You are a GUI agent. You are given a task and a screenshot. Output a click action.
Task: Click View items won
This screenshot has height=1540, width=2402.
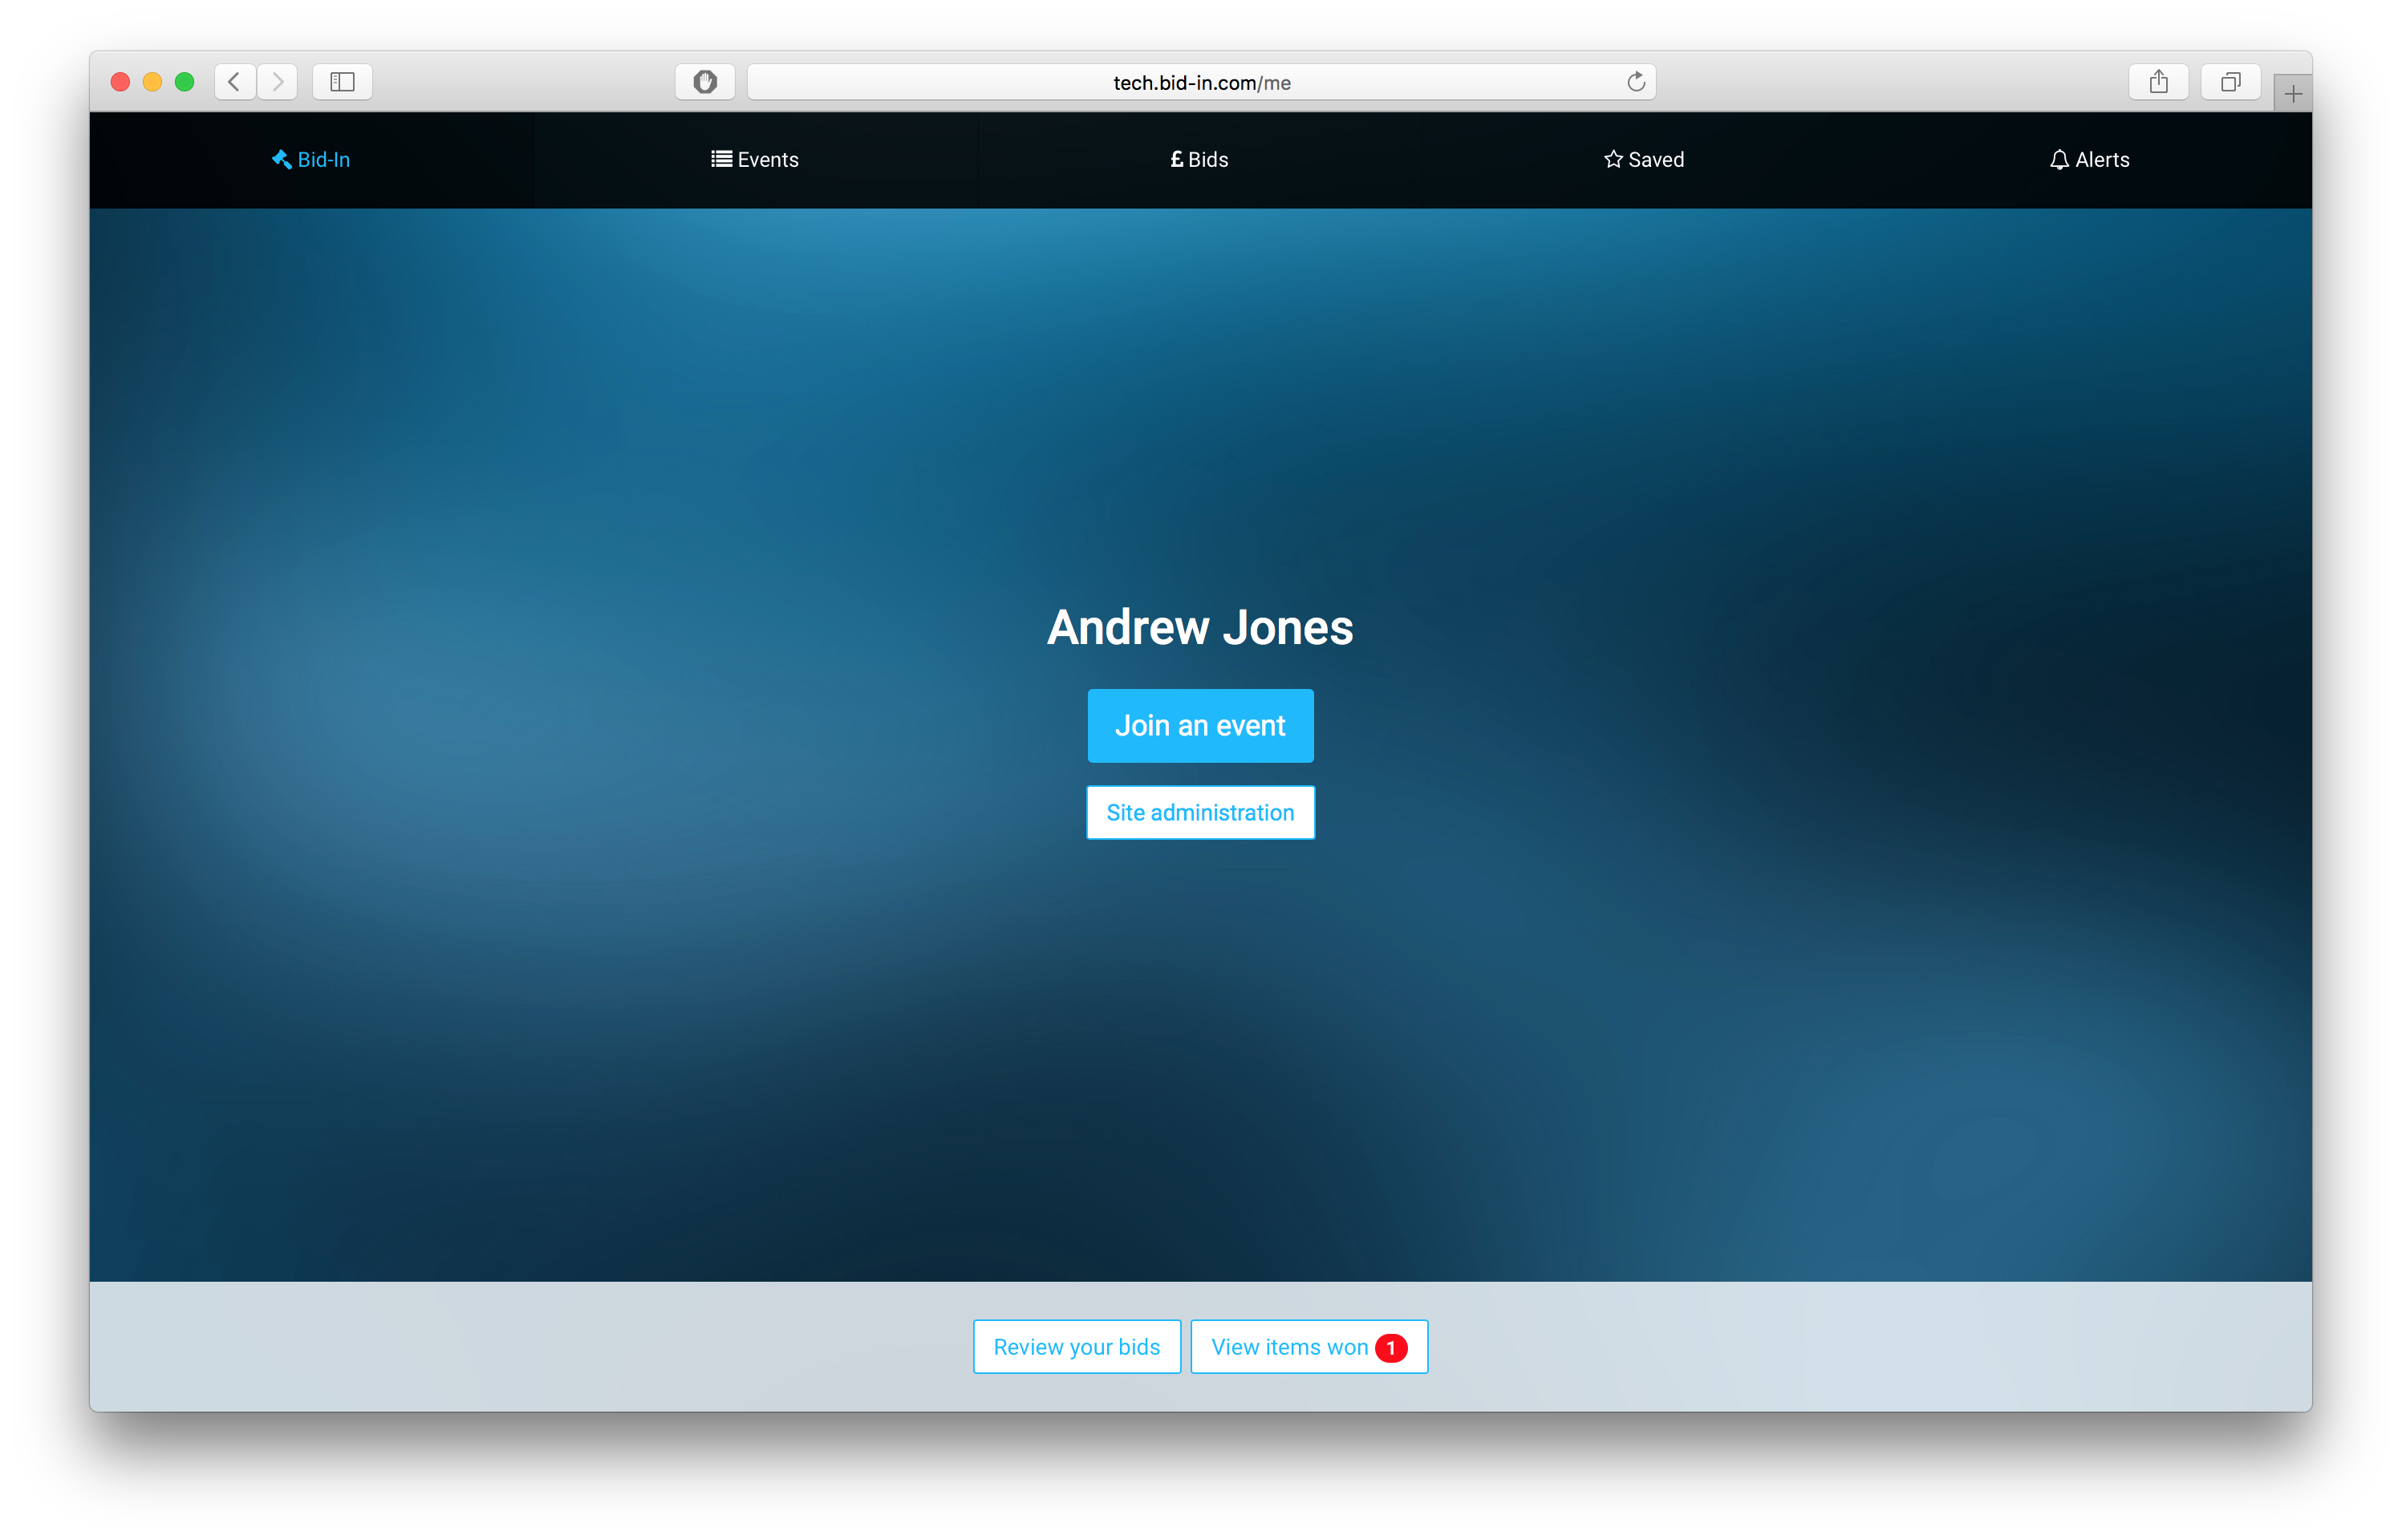1309,1347
